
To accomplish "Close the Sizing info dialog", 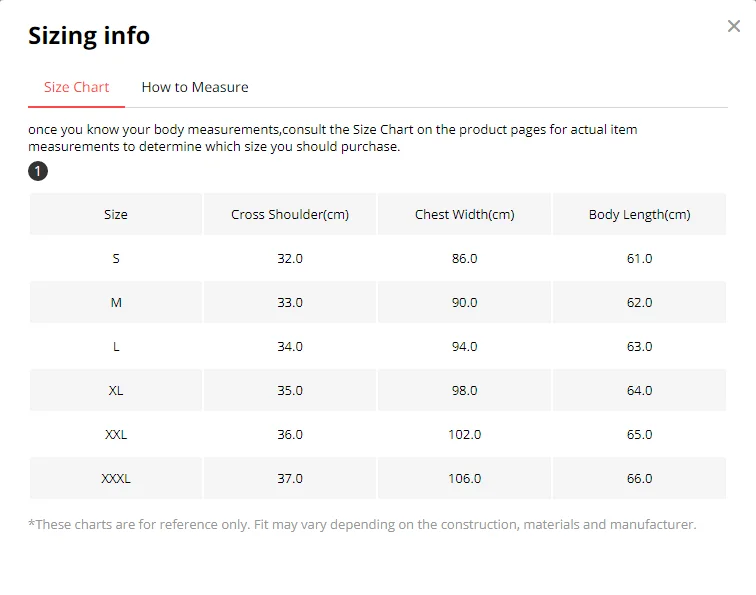I will [x=733, y=26].
